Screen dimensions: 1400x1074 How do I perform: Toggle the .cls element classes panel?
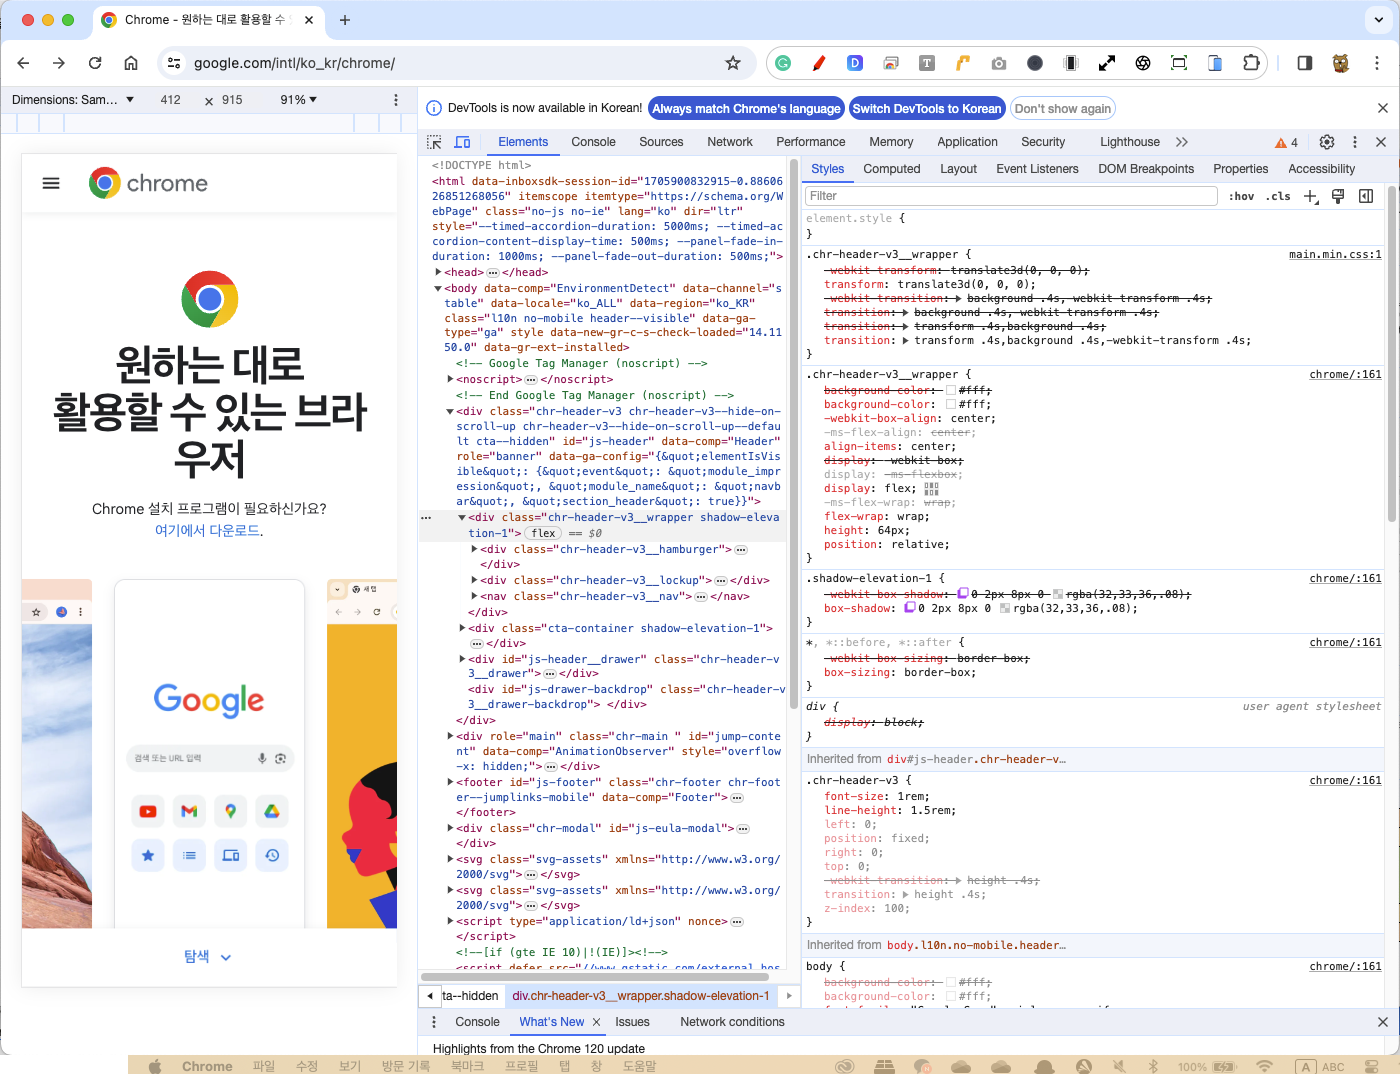[x=1278, y=196]
